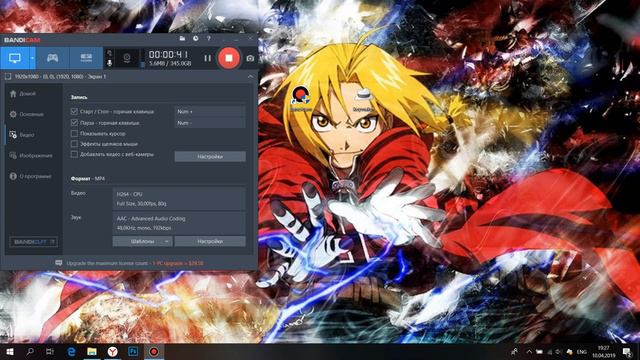640x360 pixels.
Task: Open Настройки button under Формат section
Action: (x=210, y=241)
